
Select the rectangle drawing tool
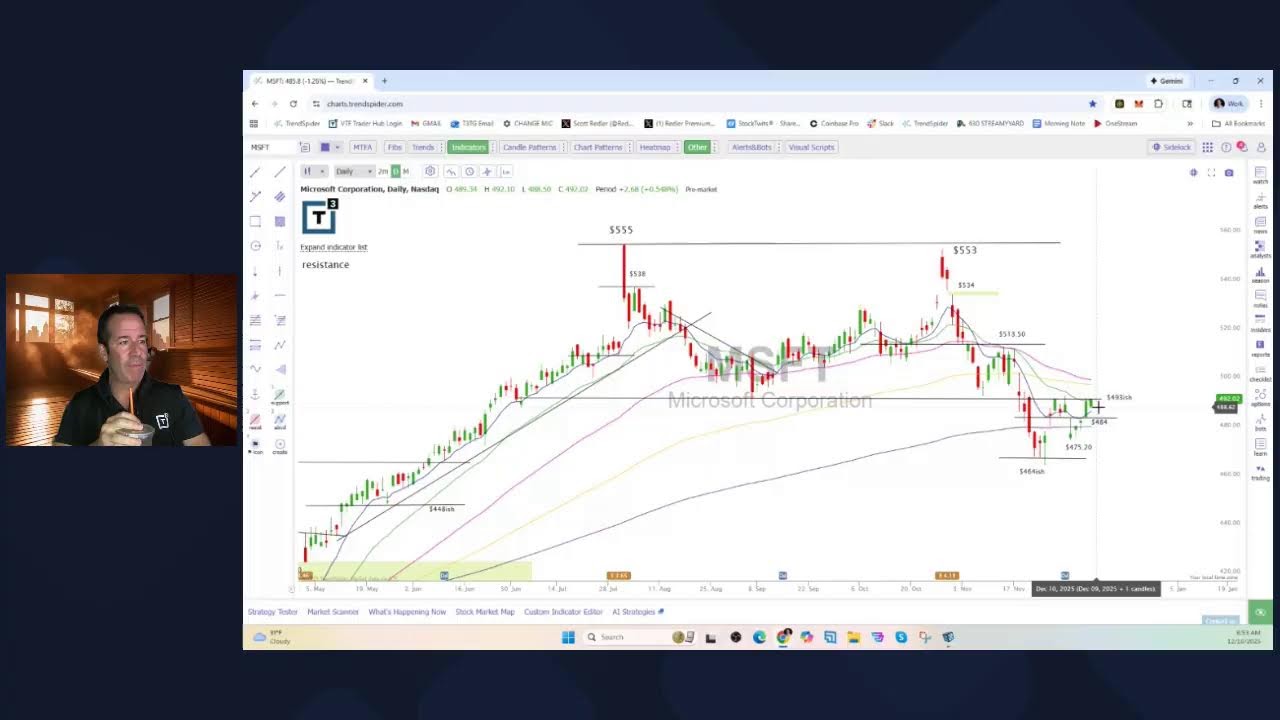pyautogui.click(x=255, y=221)
